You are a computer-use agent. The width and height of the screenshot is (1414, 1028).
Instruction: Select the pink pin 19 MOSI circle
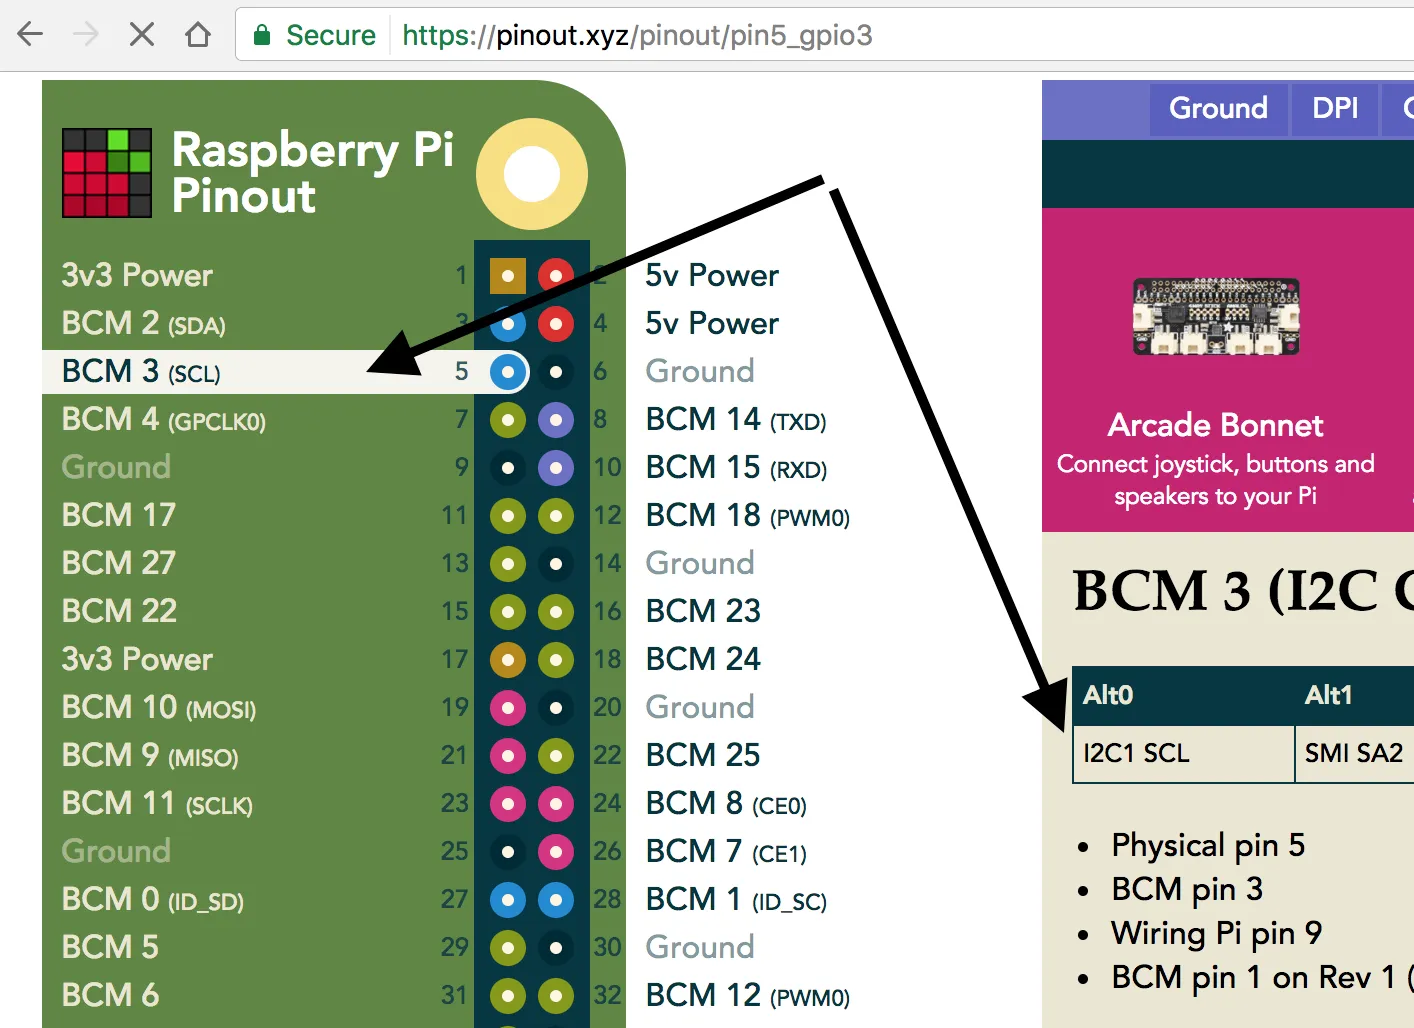508,708
